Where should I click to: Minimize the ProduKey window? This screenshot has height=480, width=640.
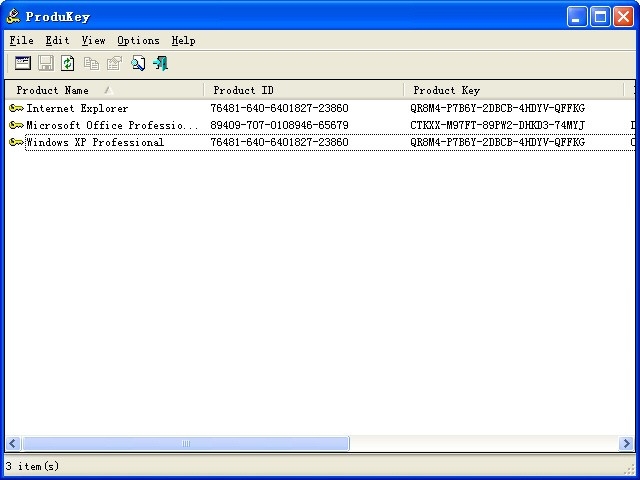[577, 17]
